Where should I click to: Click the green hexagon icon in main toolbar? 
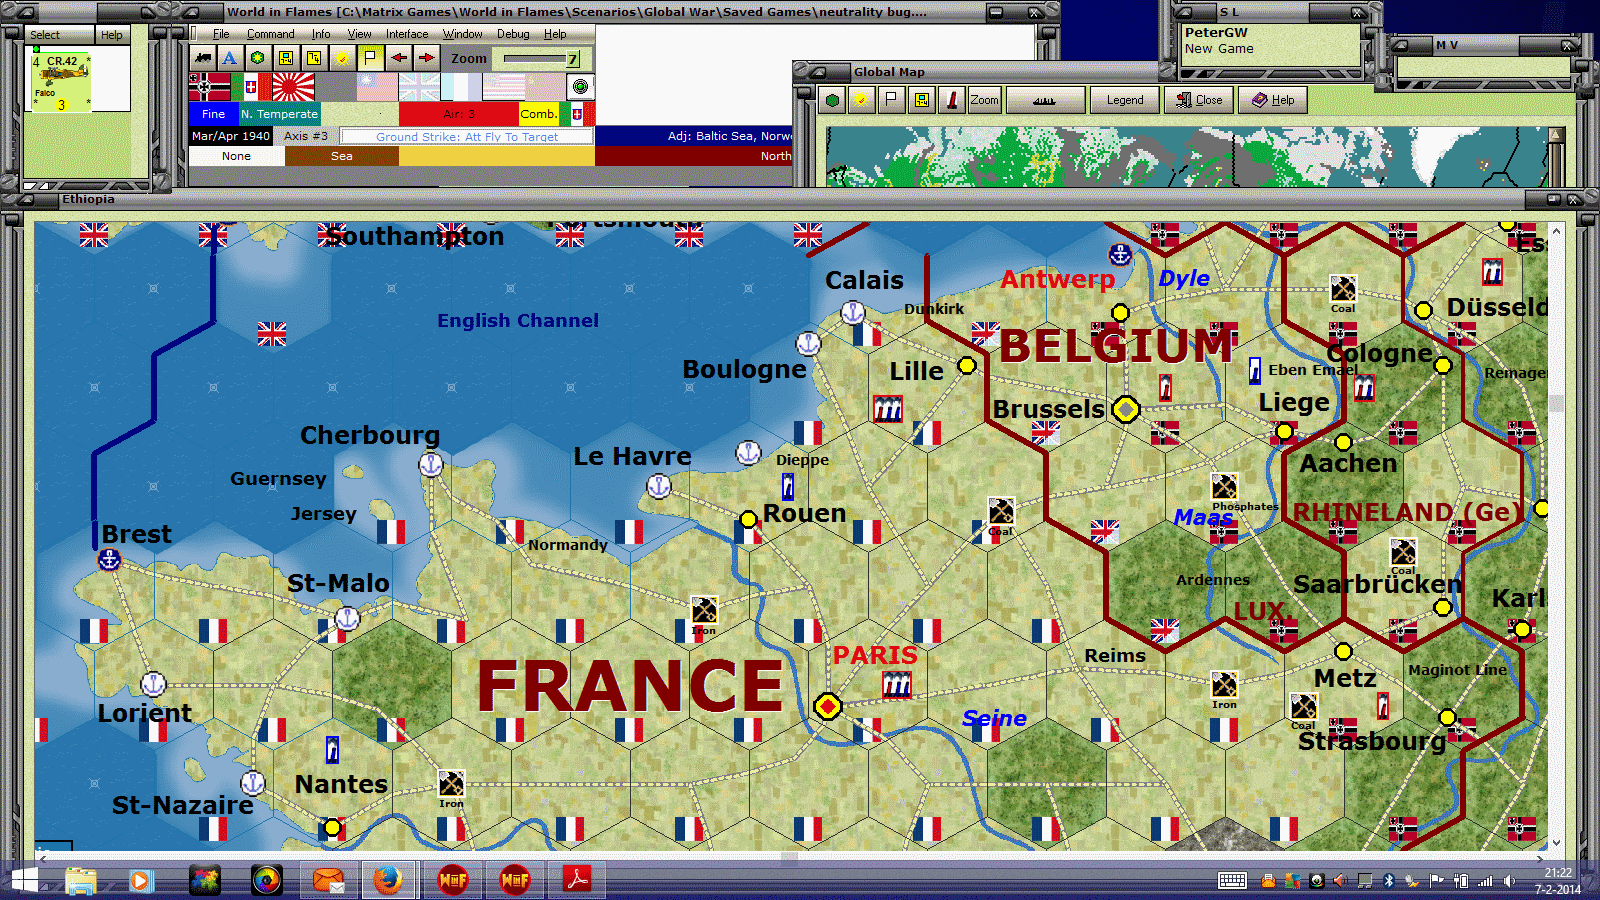click(x=258, y=58)
